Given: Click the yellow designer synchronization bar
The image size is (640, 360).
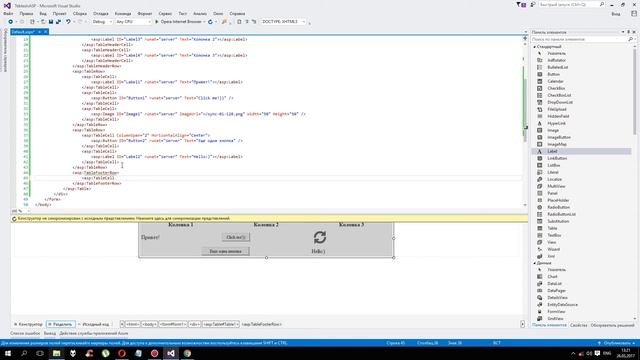Looking at the screenshot, I should 269,219.
